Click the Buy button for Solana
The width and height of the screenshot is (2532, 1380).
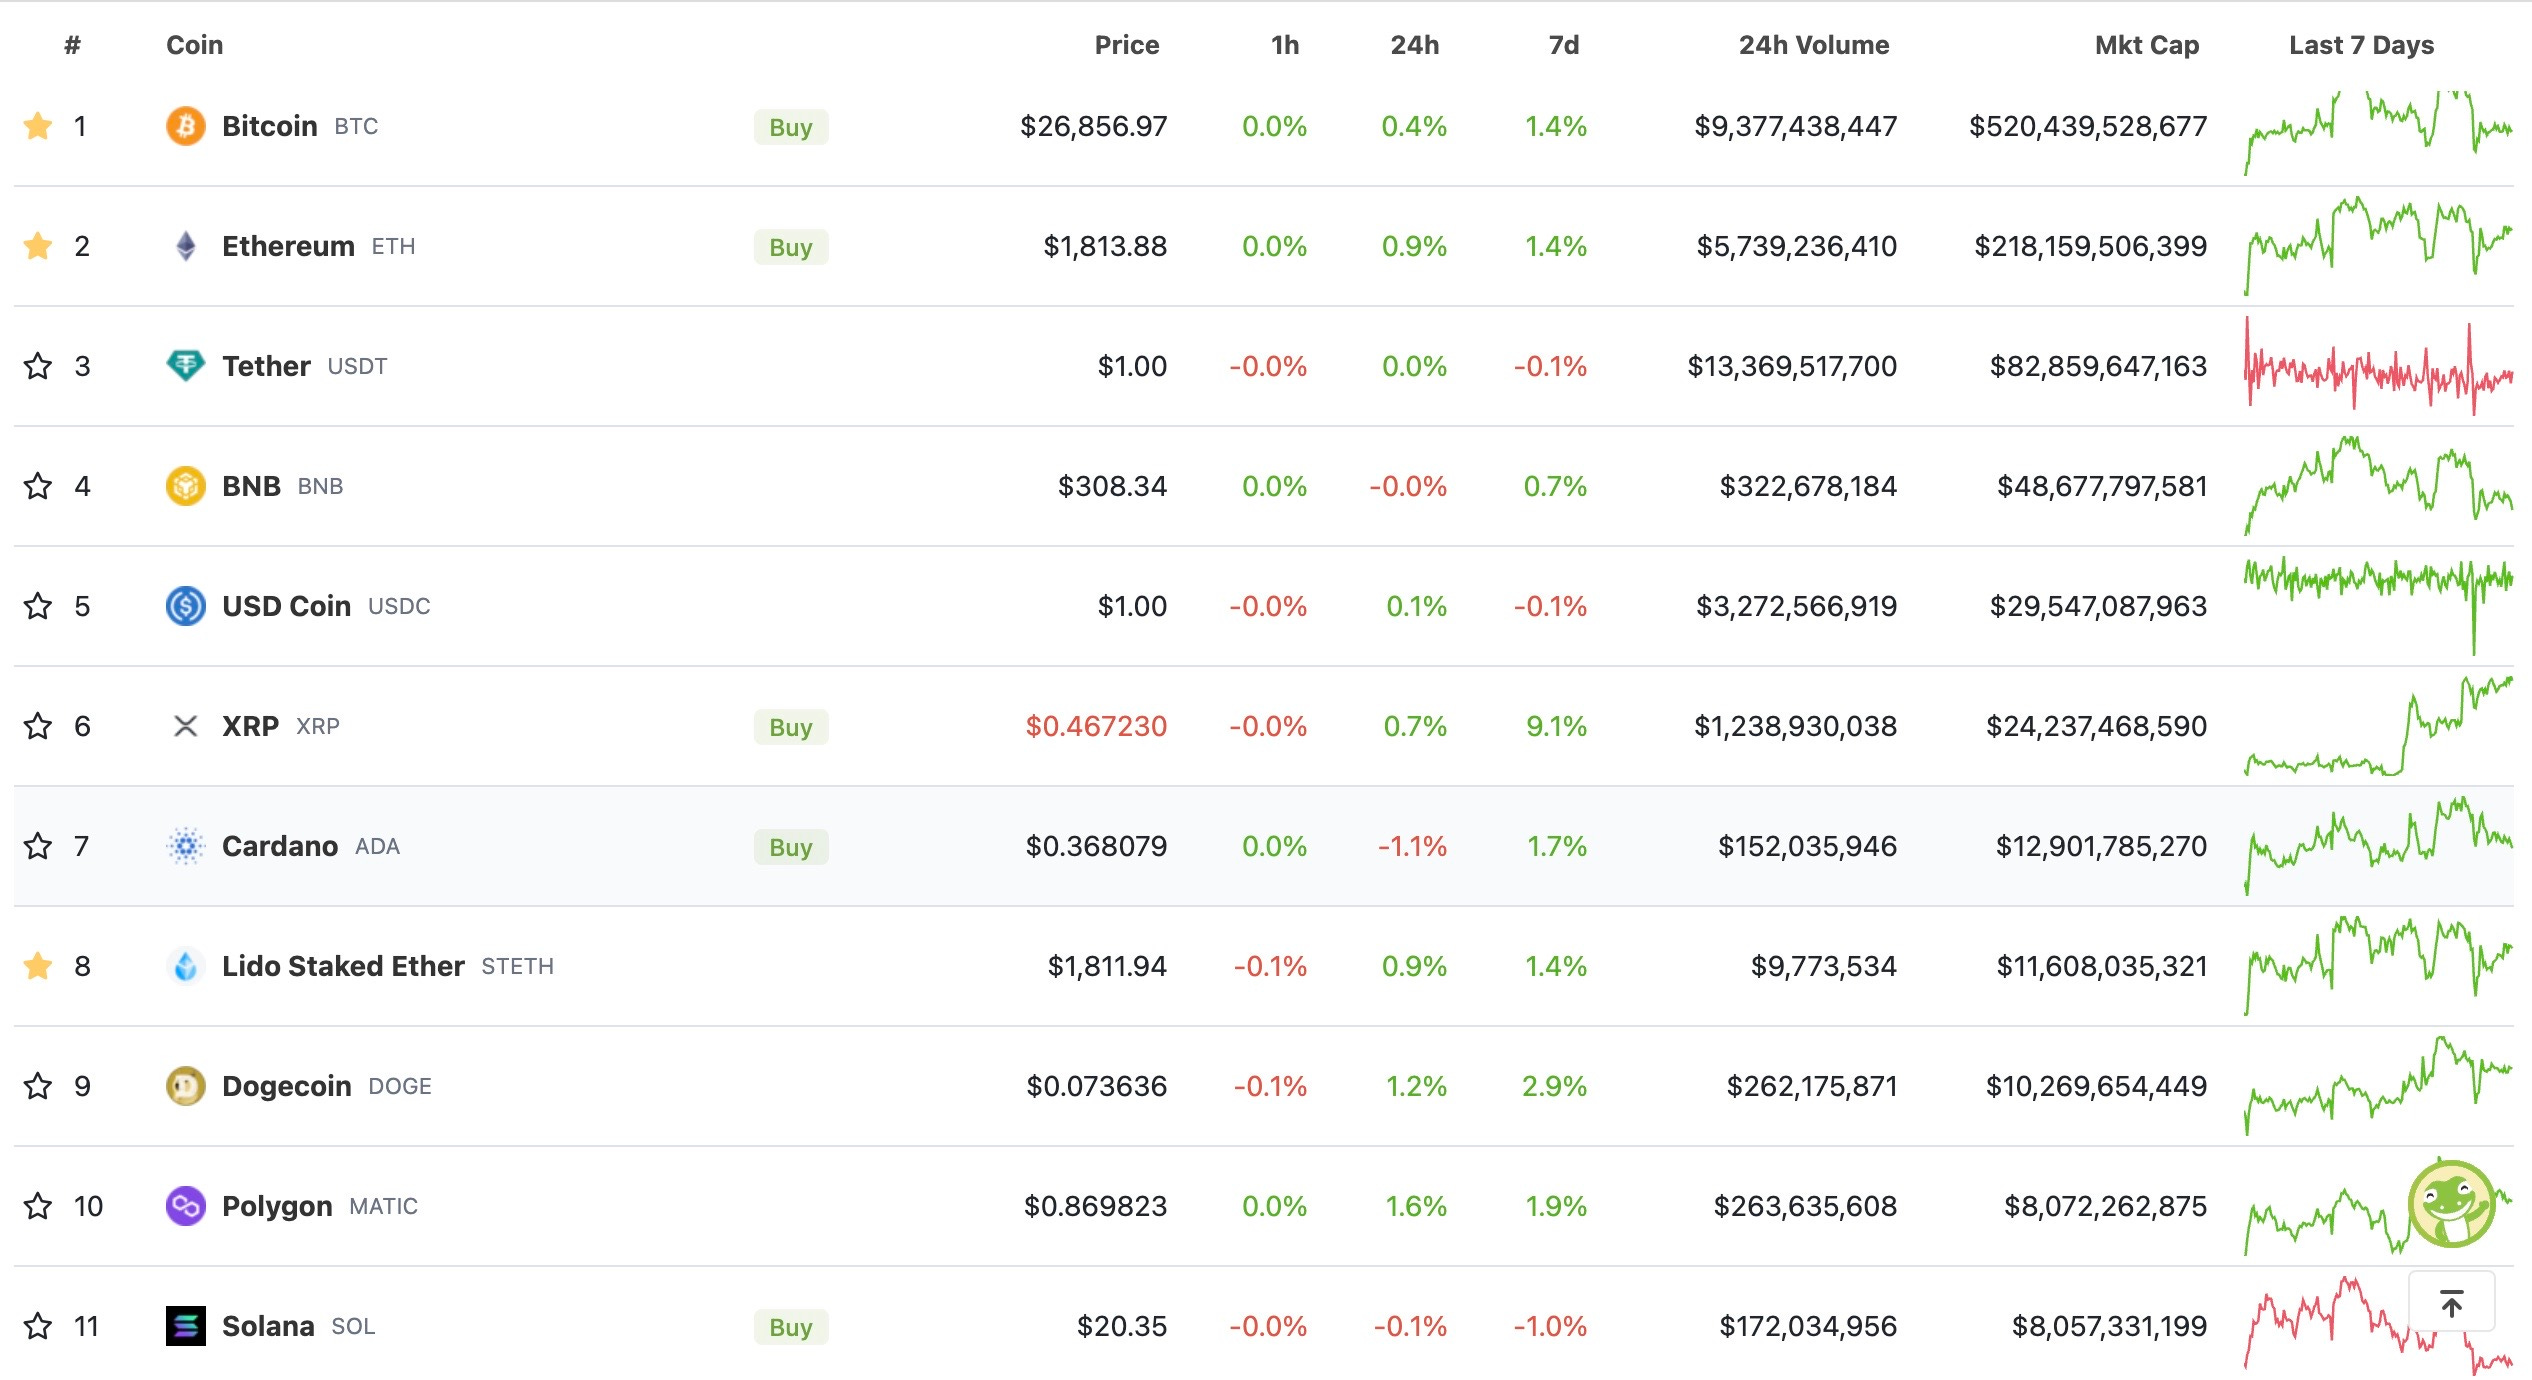(791, 1327)
